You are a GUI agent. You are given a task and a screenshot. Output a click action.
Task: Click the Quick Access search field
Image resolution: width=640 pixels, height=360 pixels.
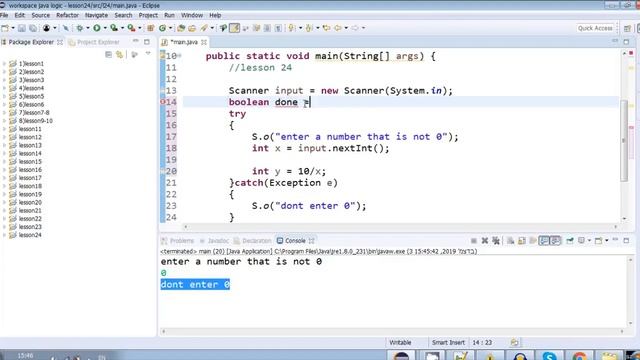[x=595, y=28]
